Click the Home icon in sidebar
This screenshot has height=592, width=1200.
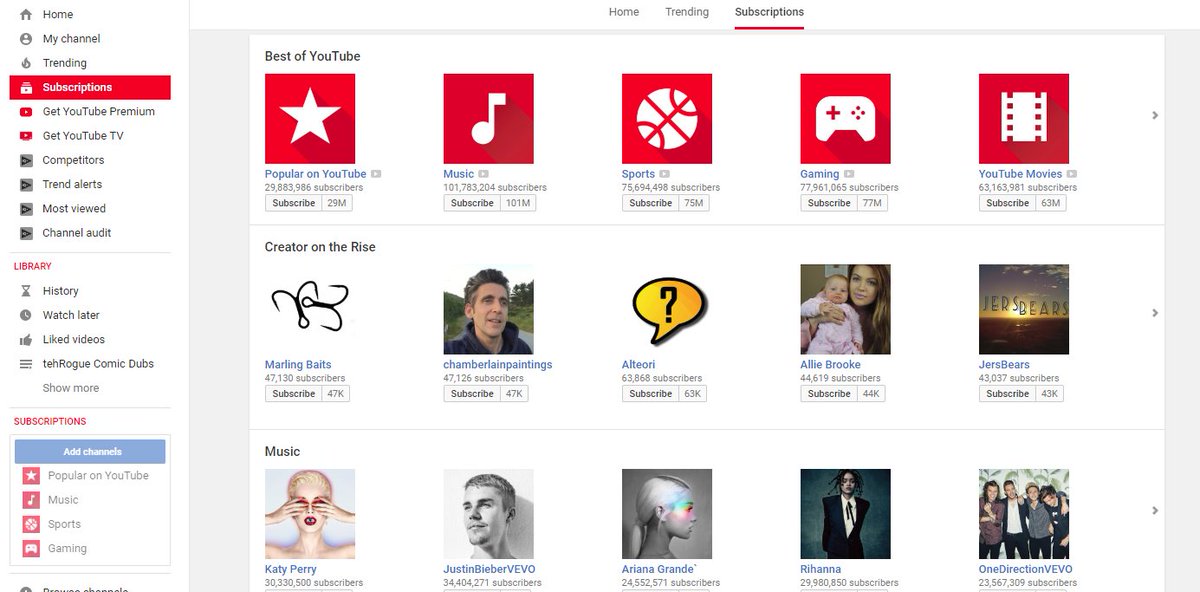[x=26, y=15]
